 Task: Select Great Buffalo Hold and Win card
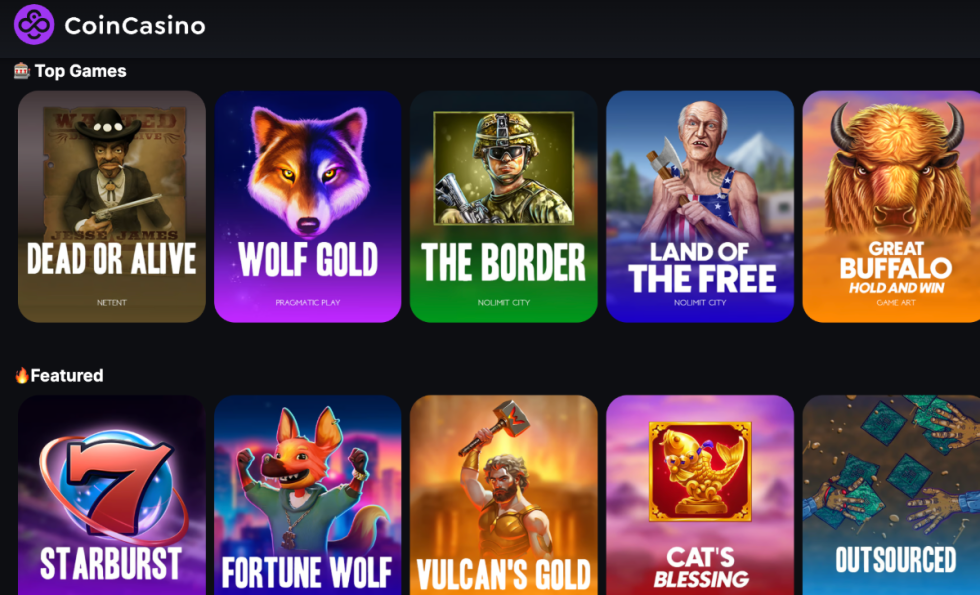pos(891,207)
